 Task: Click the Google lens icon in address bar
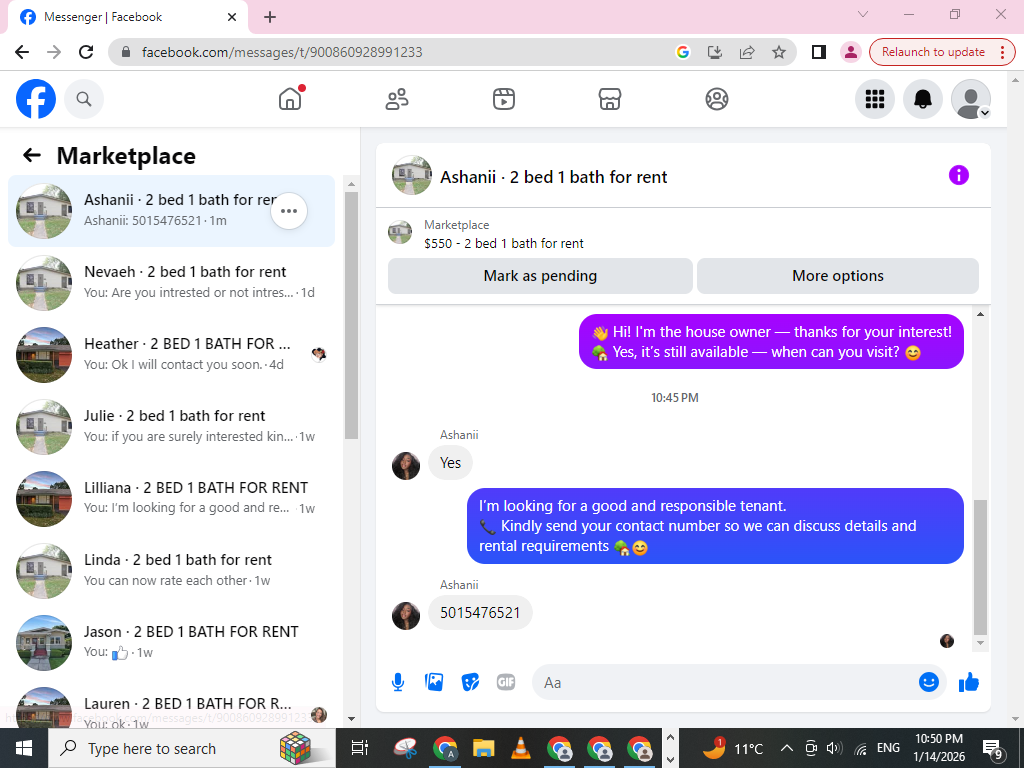point(683,52)
